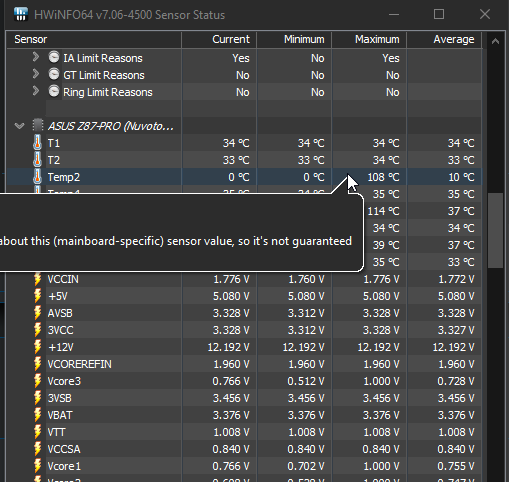The image size is (509, 482).
Task: Select the VCOREREFIN sensor label
Action: [x=79, y=364]
